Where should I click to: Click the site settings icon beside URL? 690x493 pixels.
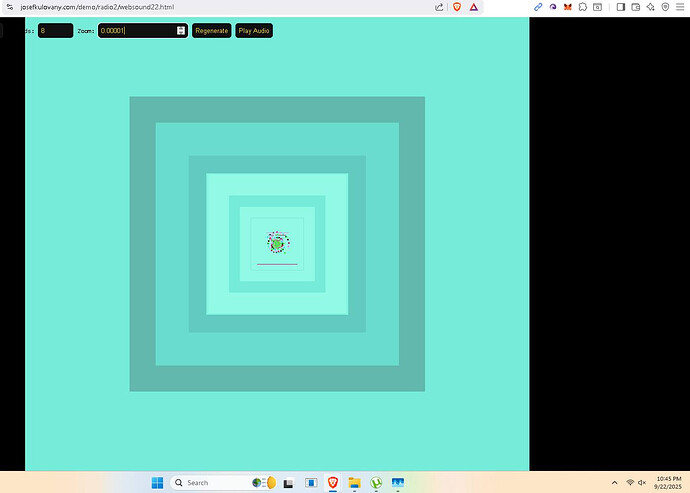(x=9, y=7)
